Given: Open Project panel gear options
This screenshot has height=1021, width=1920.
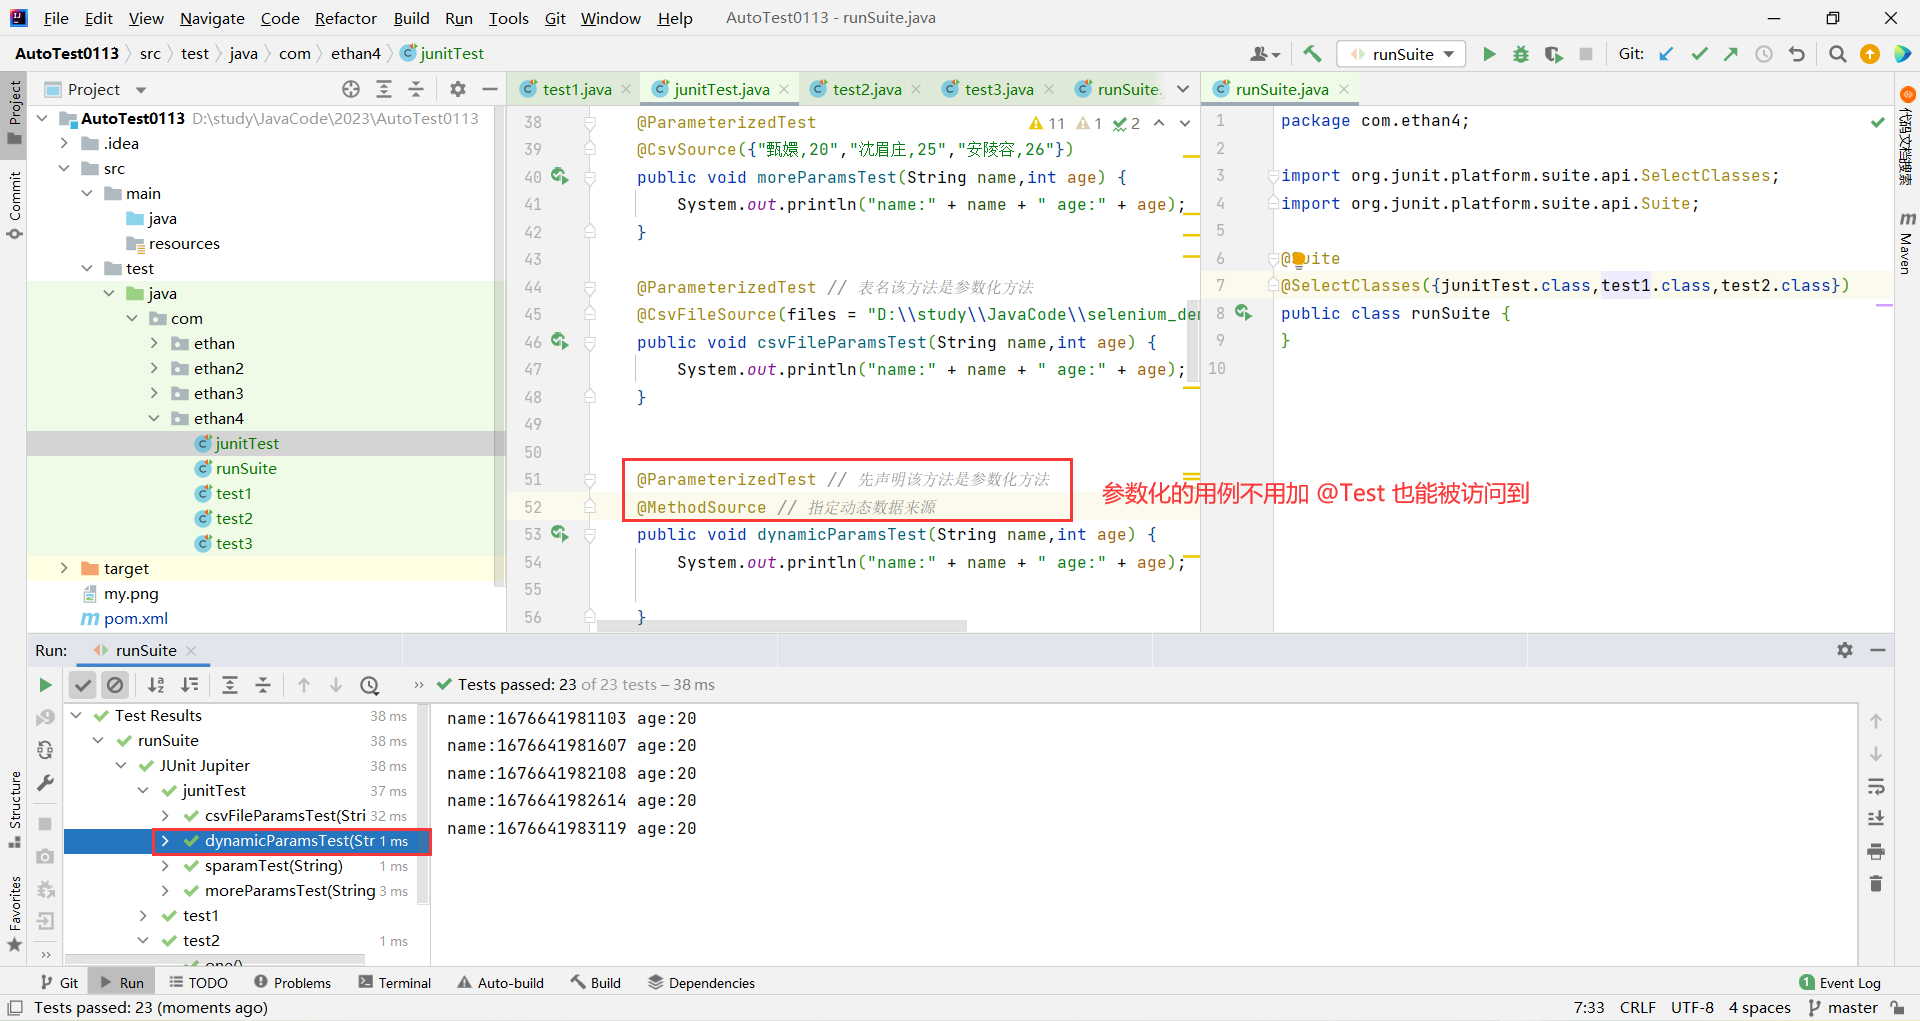Looking at the screenshot, I should [x=458, y=89].
